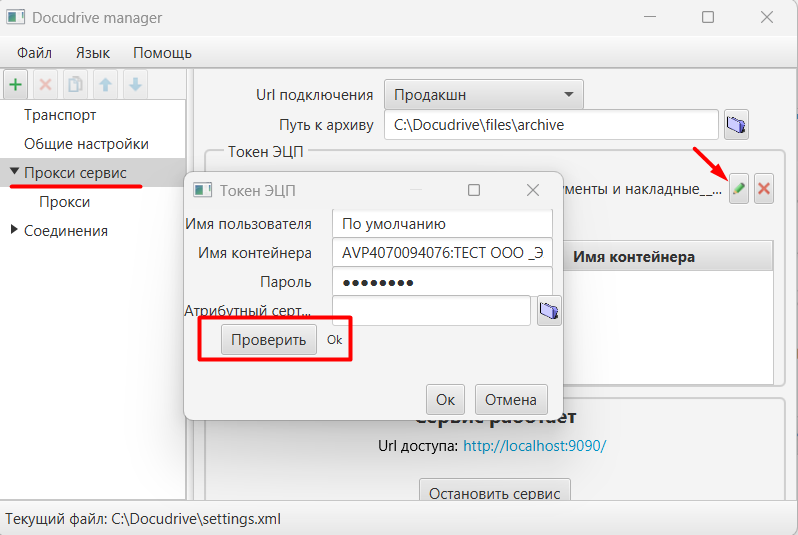Image resolution: width=798 pixels, height=535 pixels.
Task: Click the green pencil edit token icon
Action: (739, 189)
